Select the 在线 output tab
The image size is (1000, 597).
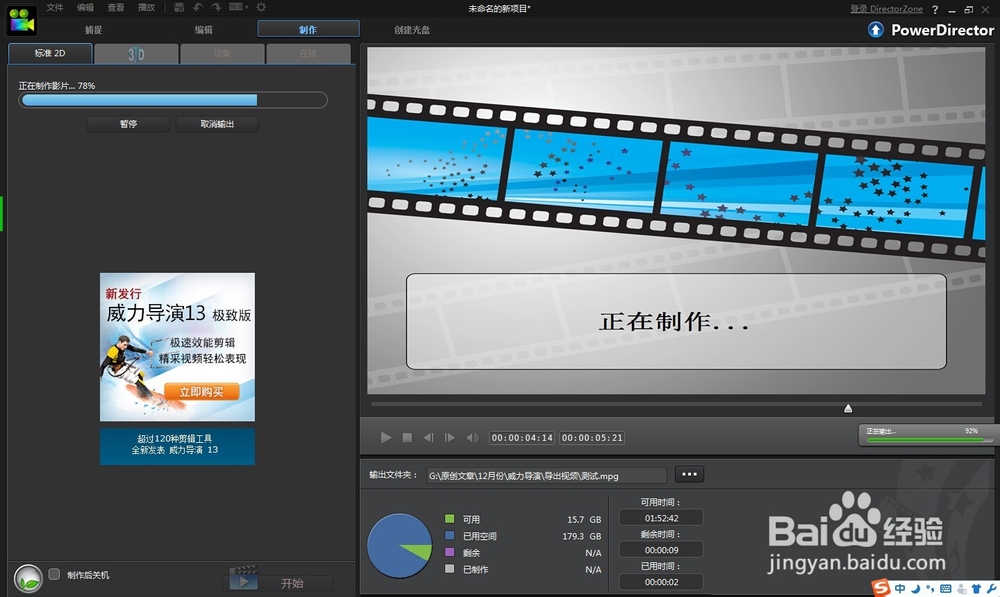[309, 54]
